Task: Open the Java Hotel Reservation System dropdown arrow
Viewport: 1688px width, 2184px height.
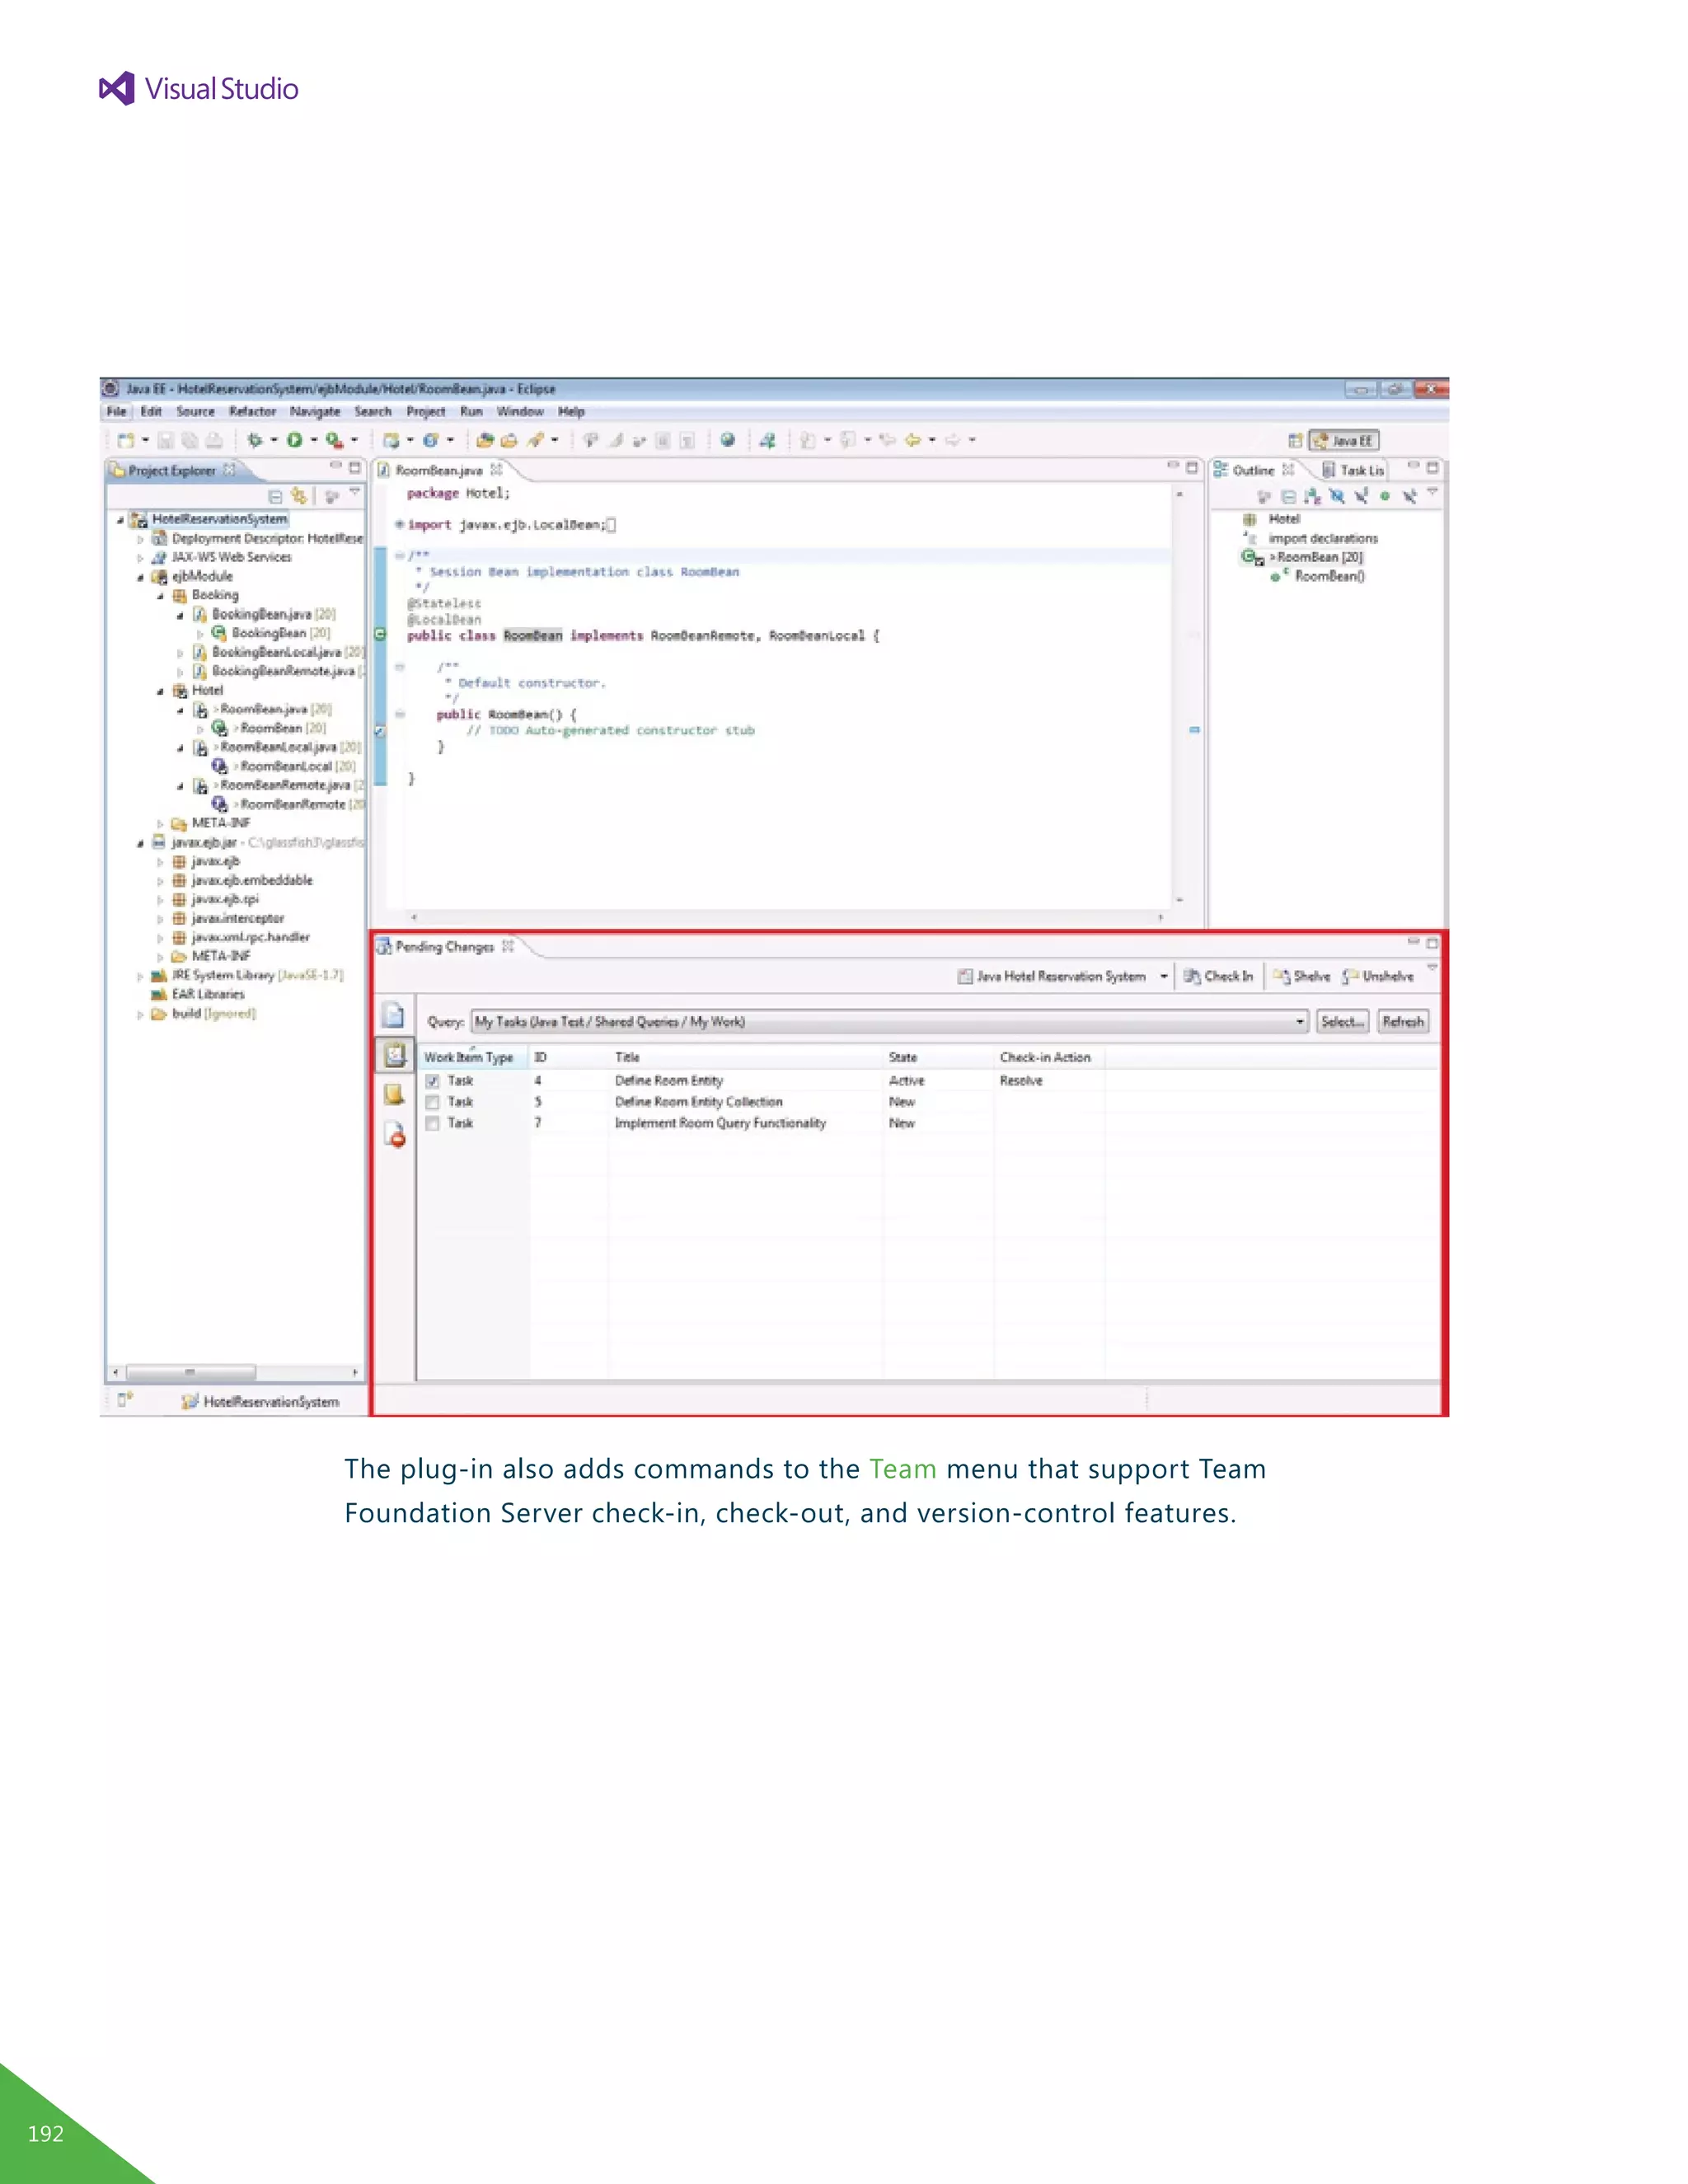Action: tap(1163, 976)
